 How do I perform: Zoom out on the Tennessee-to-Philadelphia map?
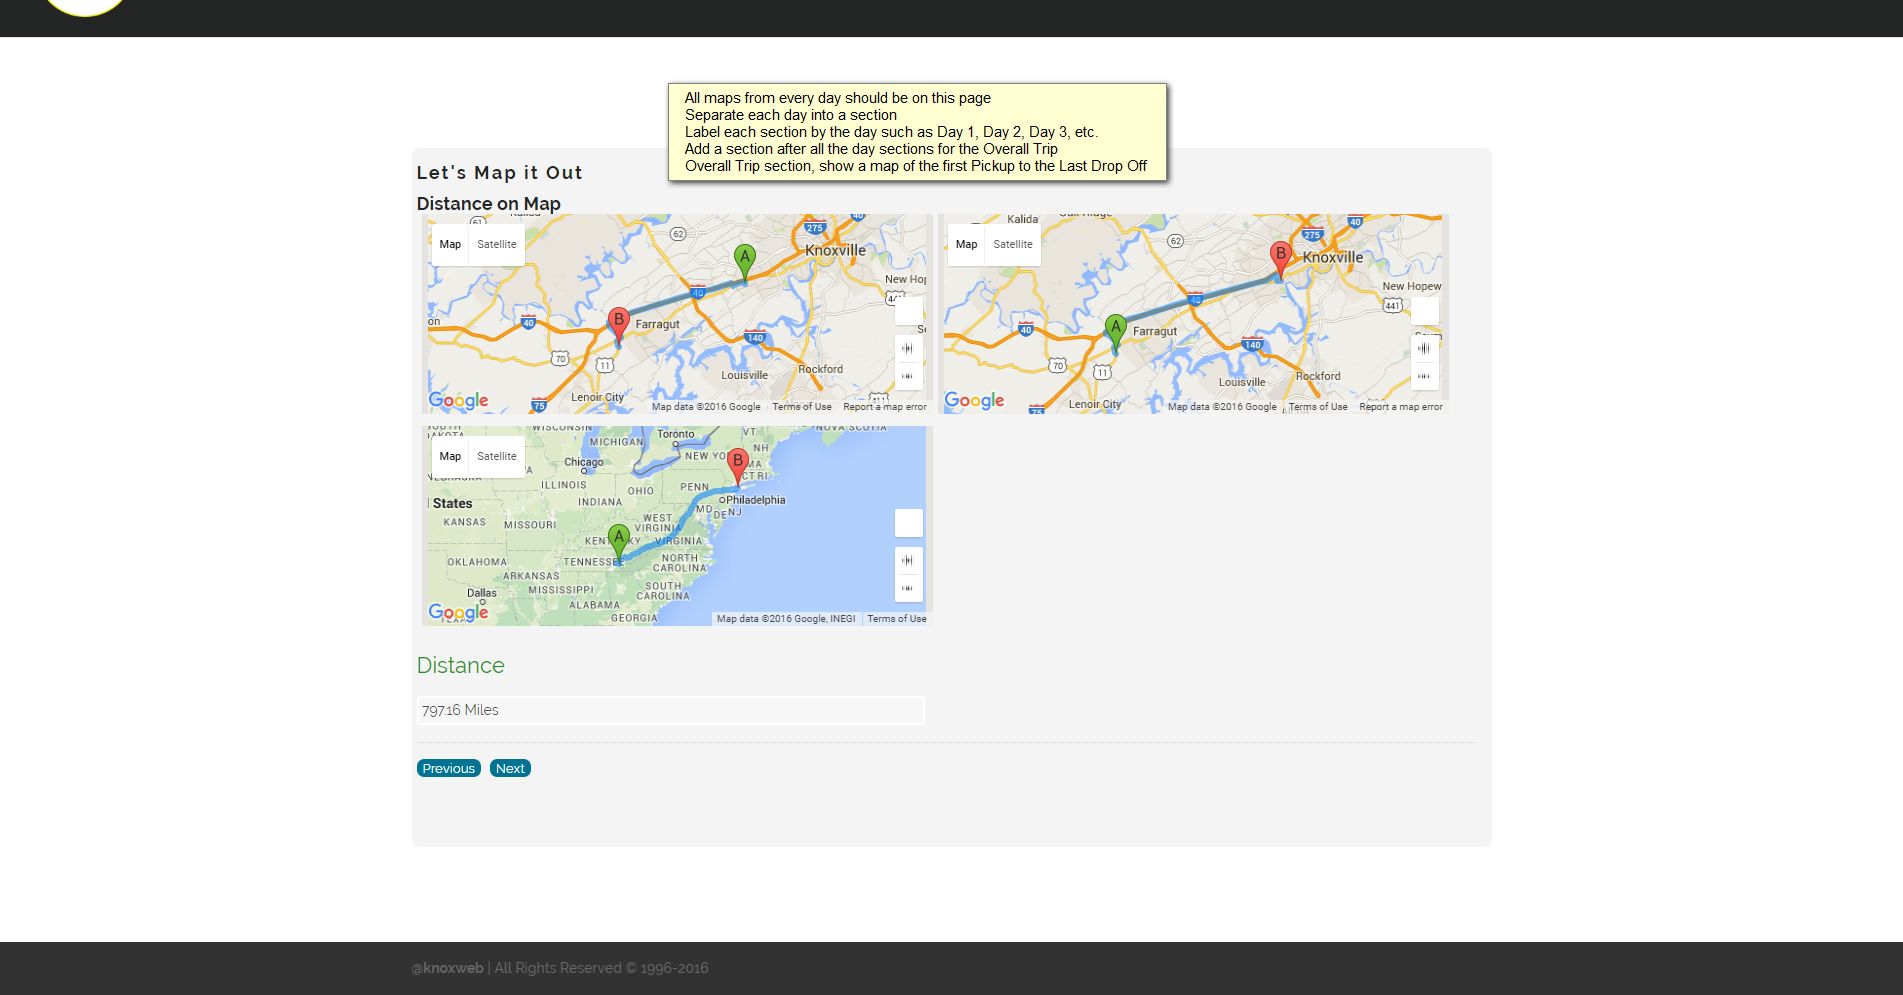[x=908, y=588]
